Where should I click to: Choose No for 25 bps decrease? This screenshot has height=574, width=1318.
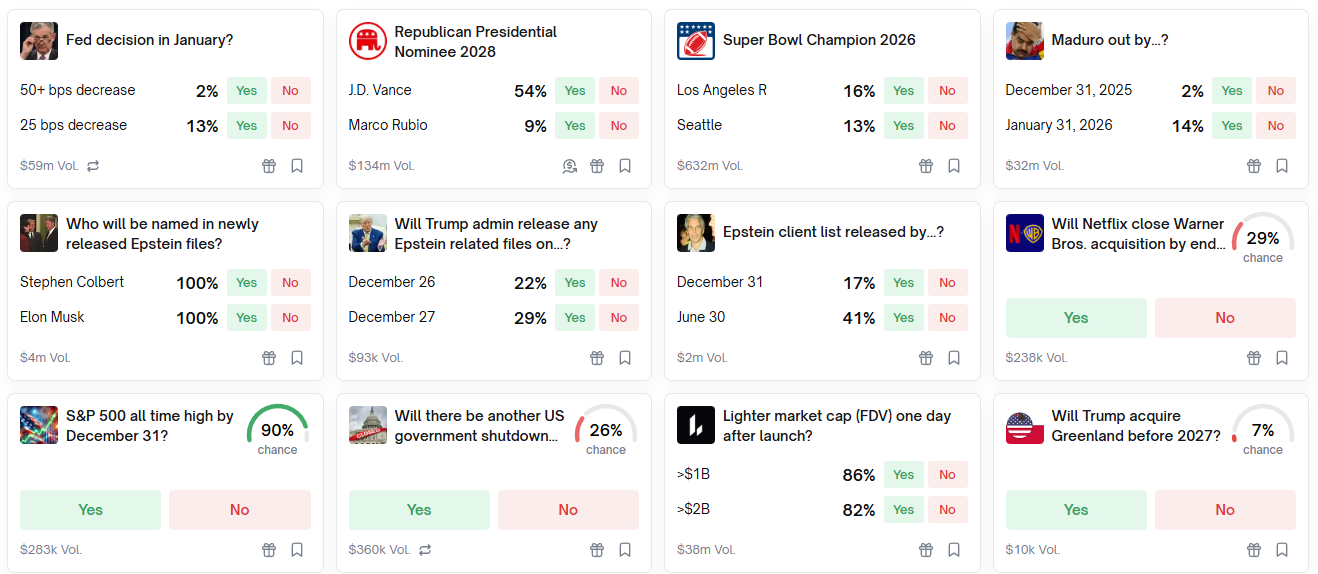point(290,126)
